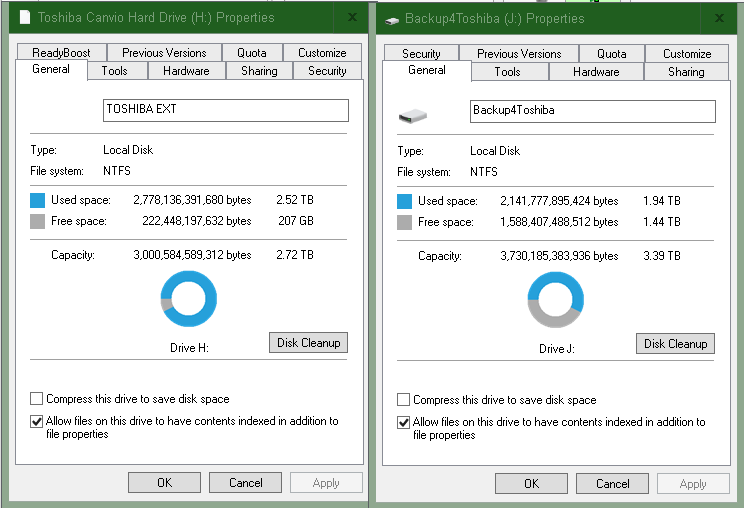Click the 2.72 TB capacity text
Image resolution: width=744 pixels, height=508 pixels.
coord(295,255)
